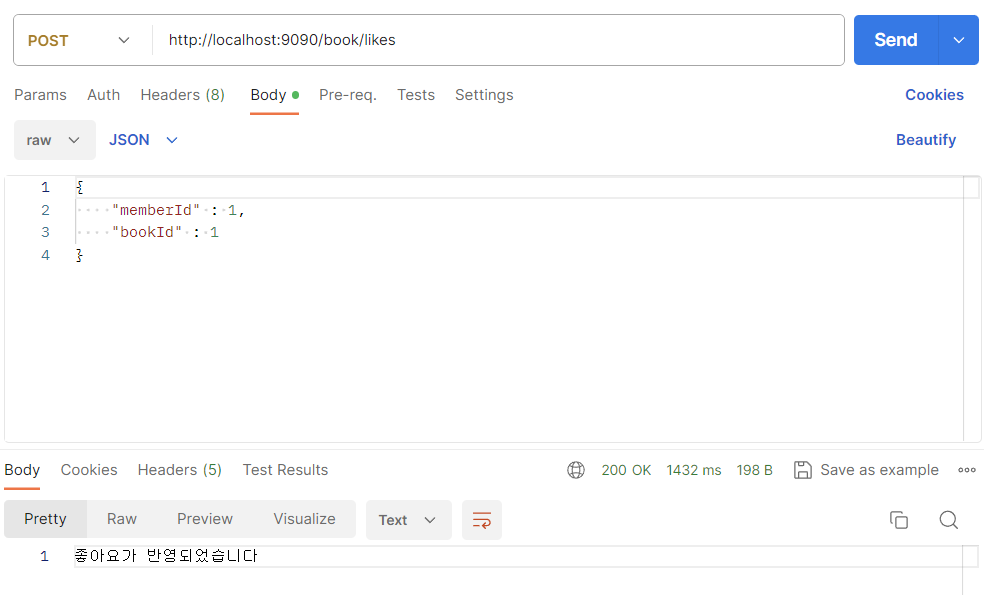Open the Tests tab
This screenshot has width=984, height=595.
point(416,95)
